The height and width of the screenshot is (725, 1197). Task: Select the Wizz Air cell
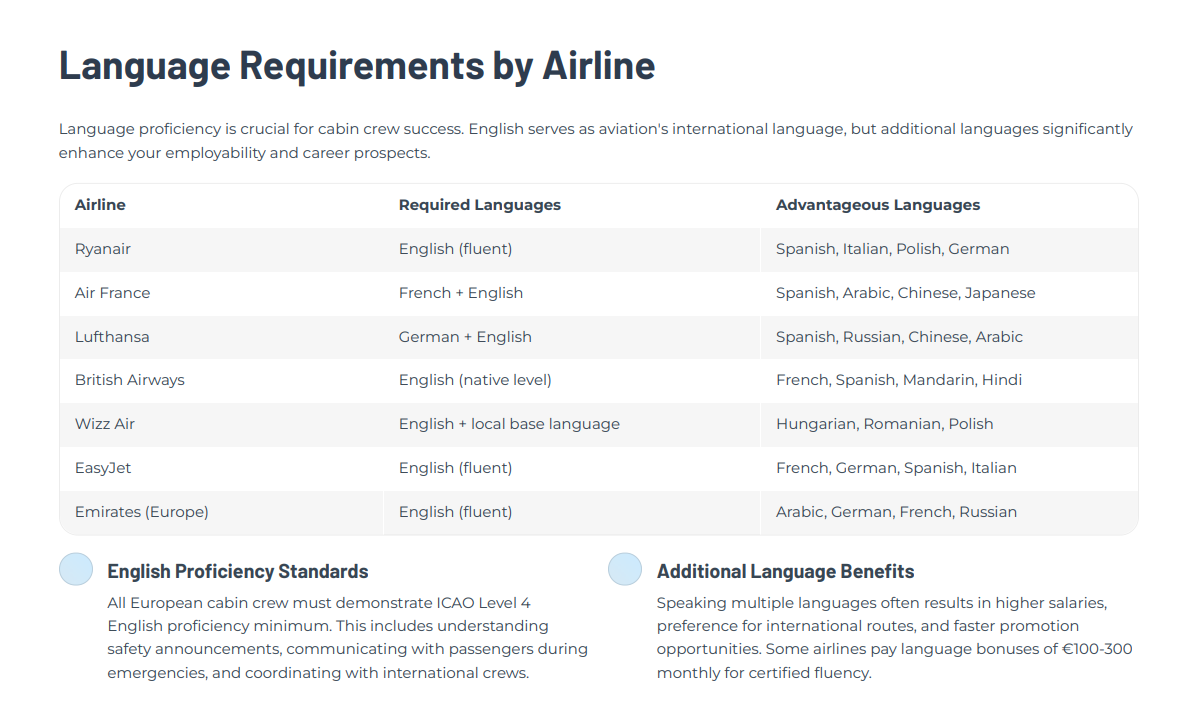pyautogui.click(x=105, y=424)
